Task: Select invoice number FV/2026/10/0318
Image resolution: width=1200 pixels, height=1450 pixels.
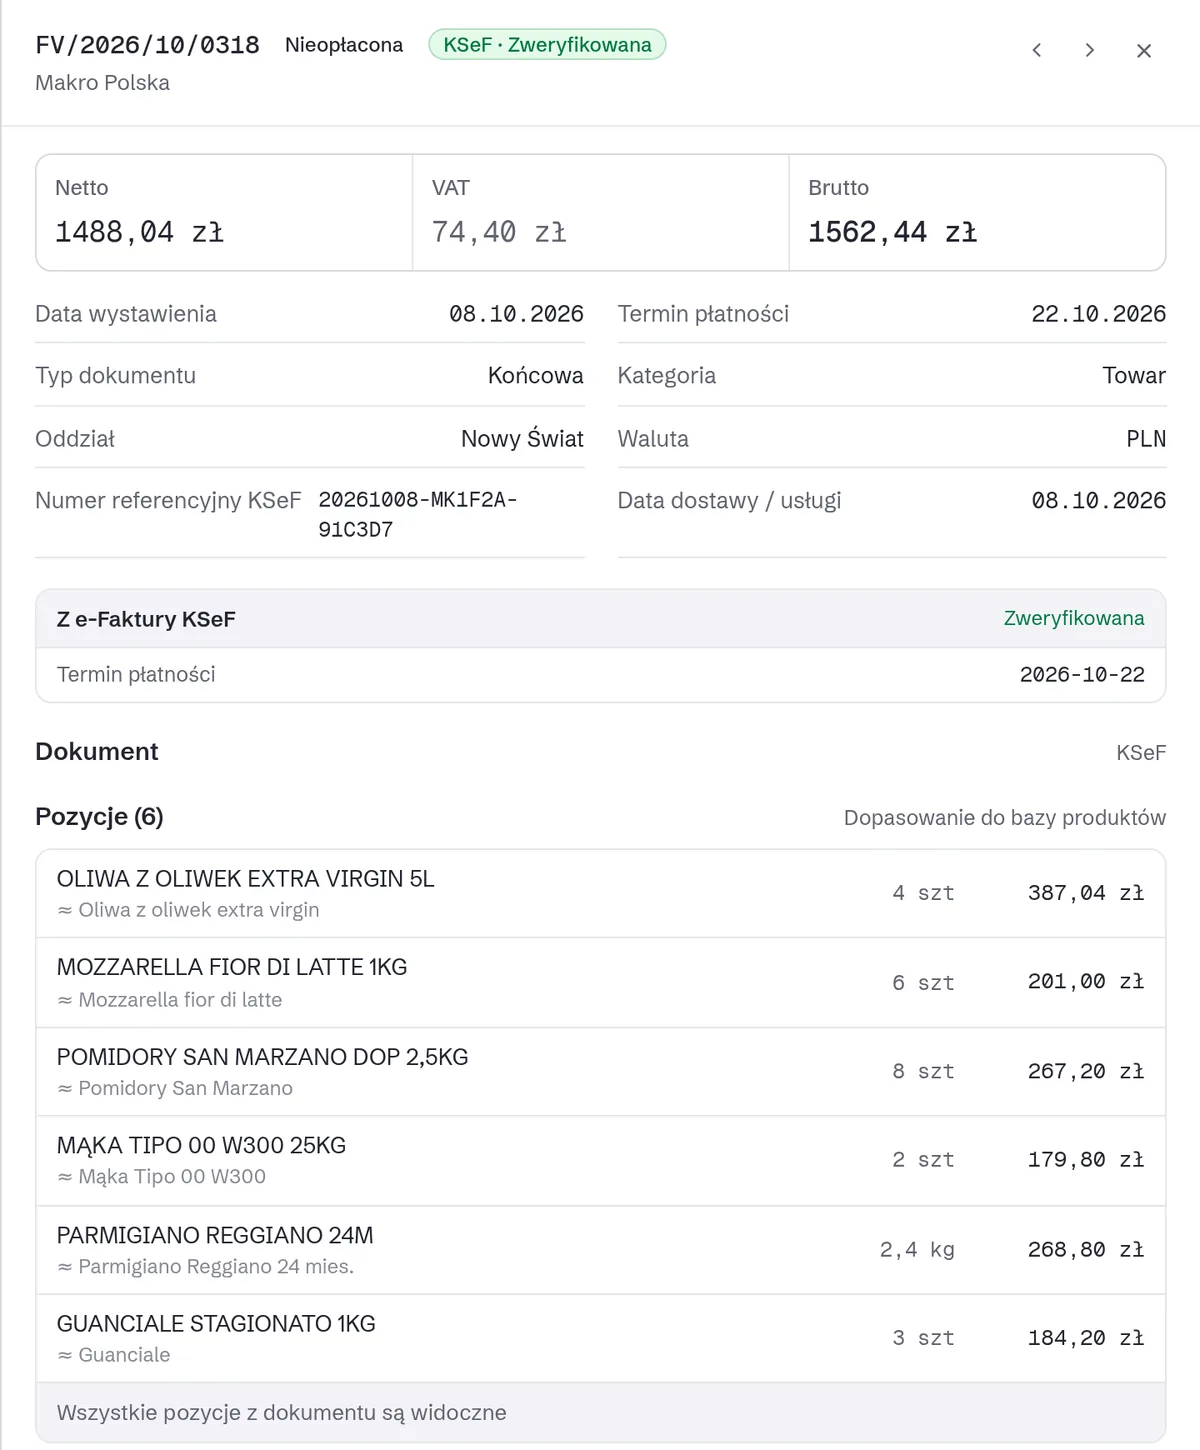Action: click(147, 45)
